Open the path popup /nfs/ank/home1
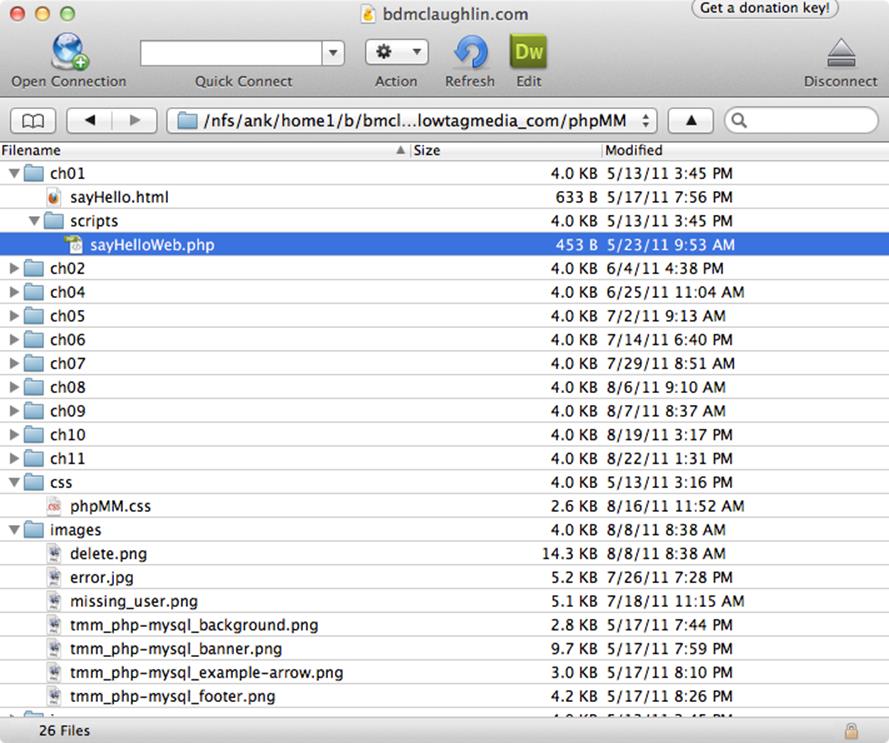This screenshot has width=889, height=743. point(412,120)
